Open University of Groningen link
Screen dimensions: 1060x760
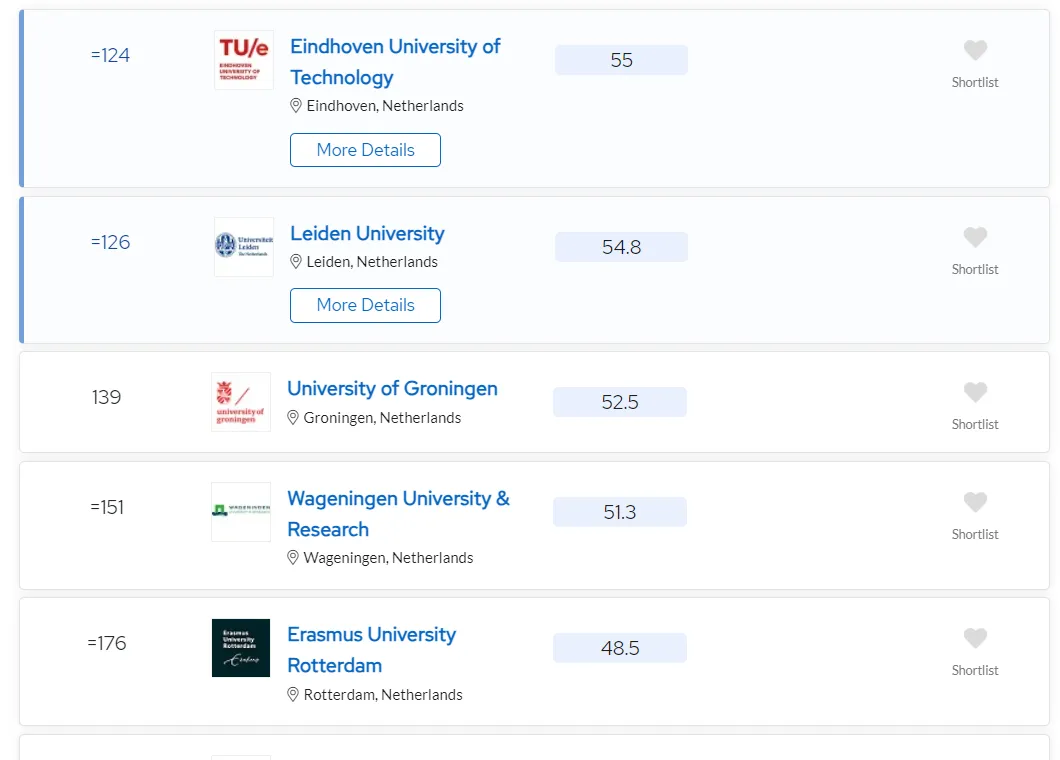[x=392, y=389]
